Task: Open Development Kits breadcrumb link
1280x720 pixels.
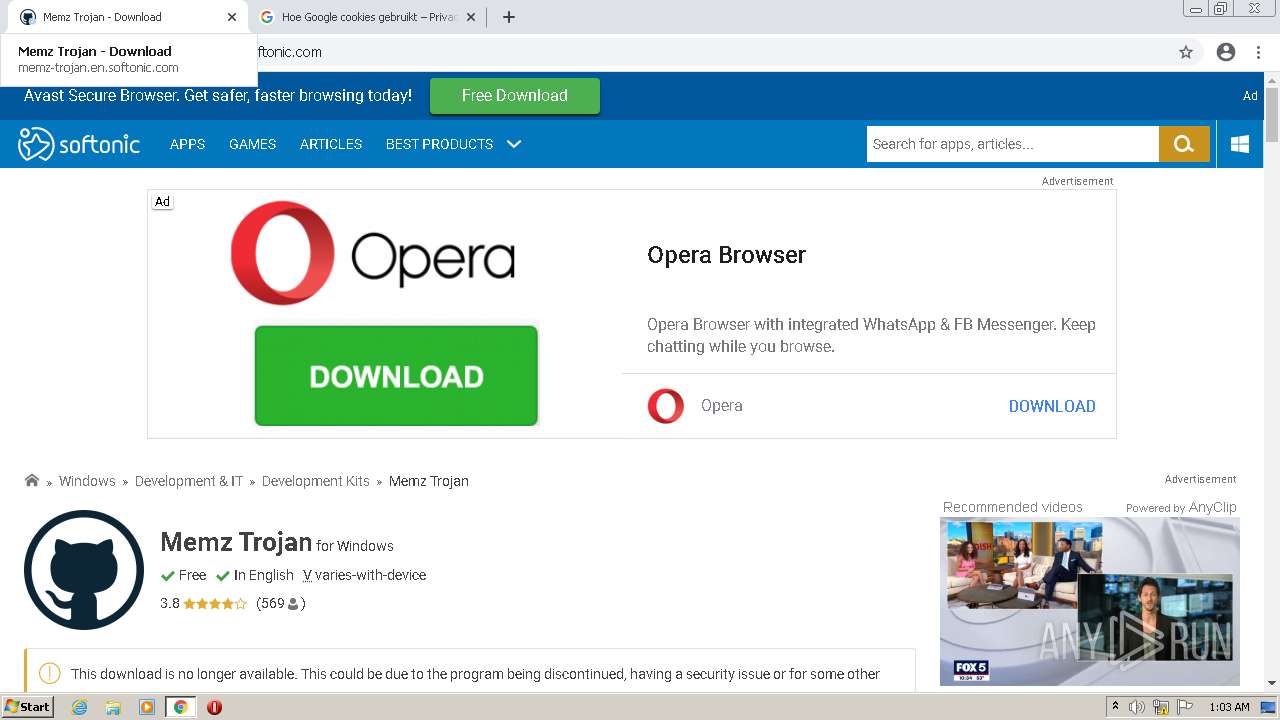Action: tap(316, 481)
